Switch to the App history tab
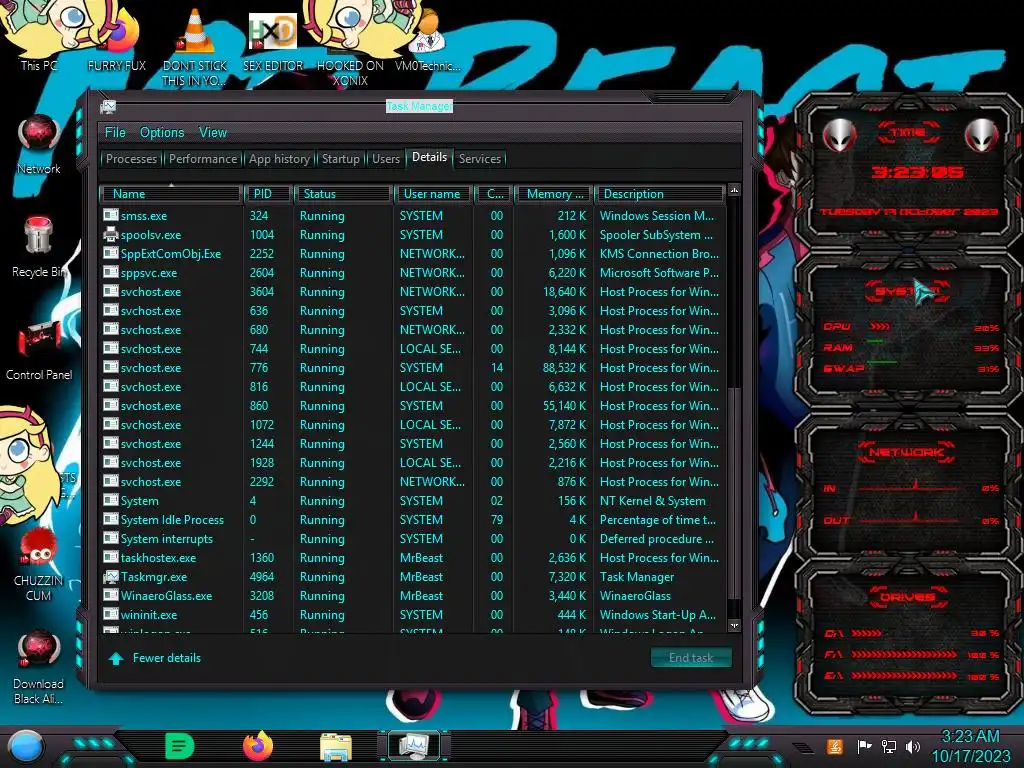Image resolution: width=1024 pixels, height=768 pixels. click(279, 159)
